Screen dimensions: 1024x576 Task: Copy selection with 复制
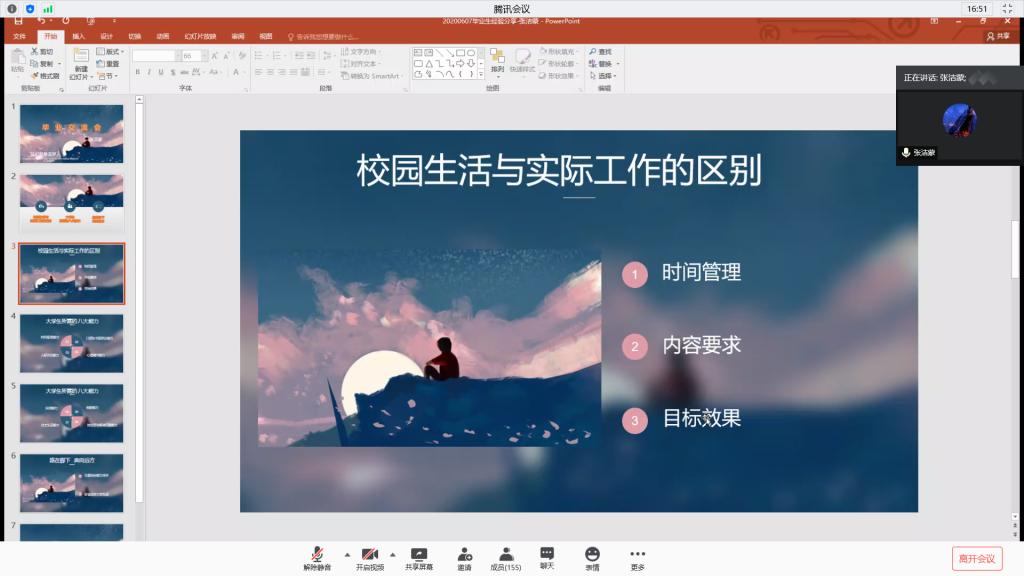[44, 64]
